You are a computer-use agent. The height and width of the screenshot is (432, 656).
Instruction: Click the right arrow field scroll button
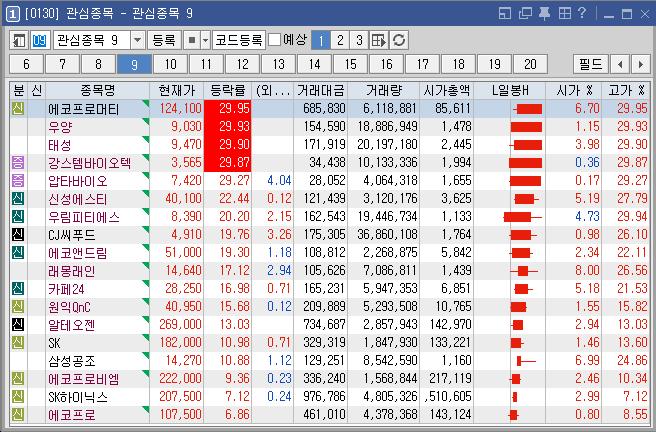point(641,64)
